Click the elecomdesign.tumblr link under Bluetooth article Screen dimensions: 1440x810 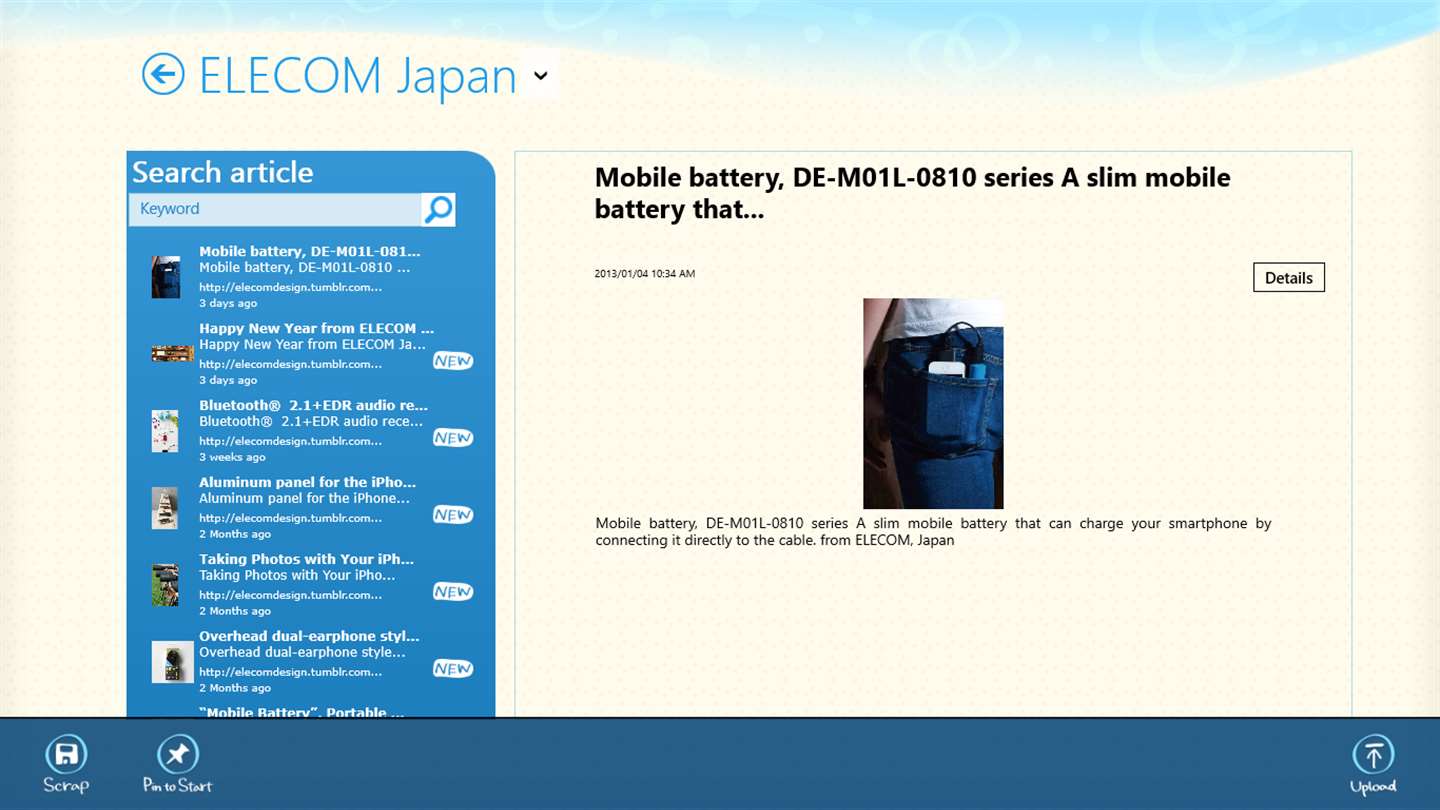point(291,441)
